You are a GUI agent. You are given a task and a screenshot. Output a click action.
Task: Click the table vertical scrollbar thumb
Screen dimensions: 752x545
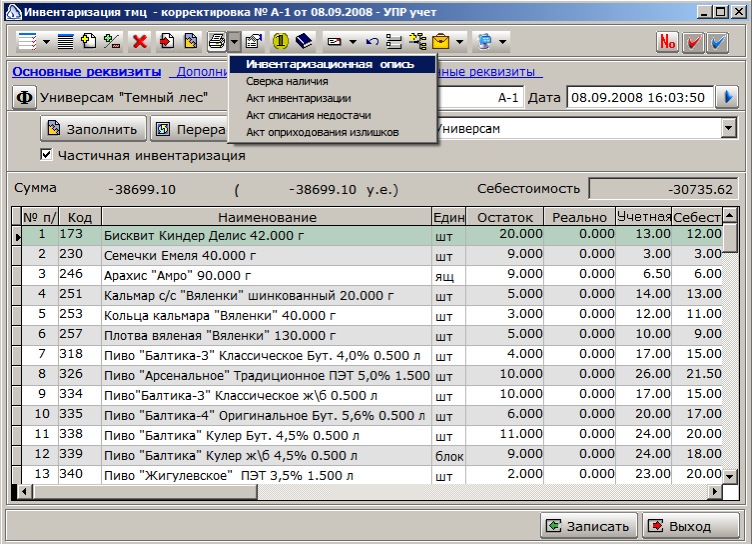729,238
